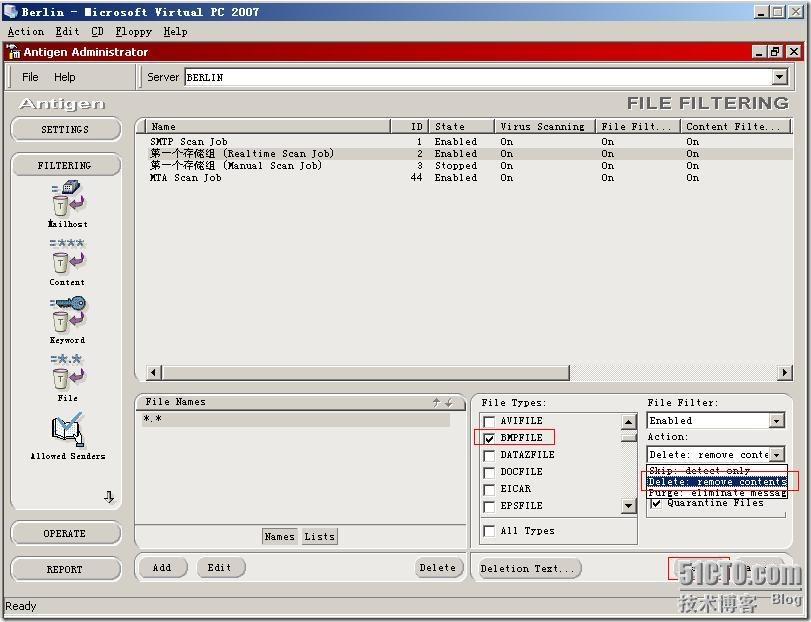The image size is (811, 622).
Task: Click the REPORT button
Action: (x=66, y=569)
